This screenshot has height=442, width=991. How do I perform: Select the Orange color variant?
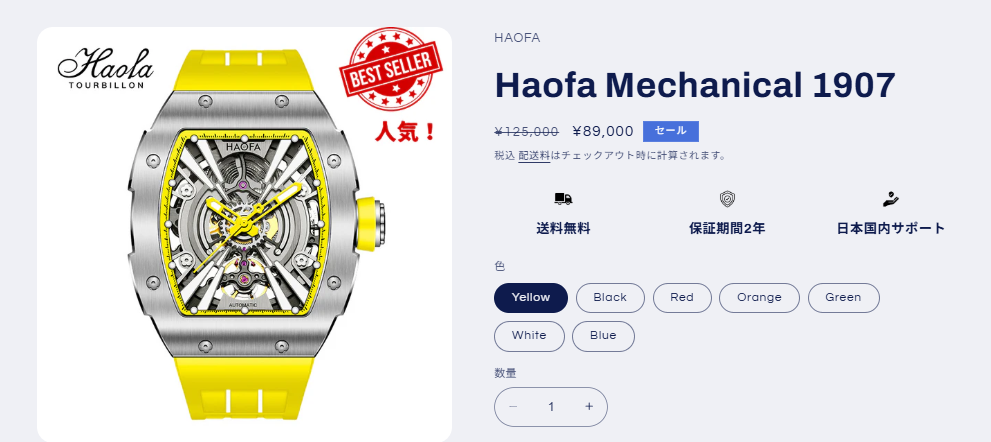click(759, 298)
